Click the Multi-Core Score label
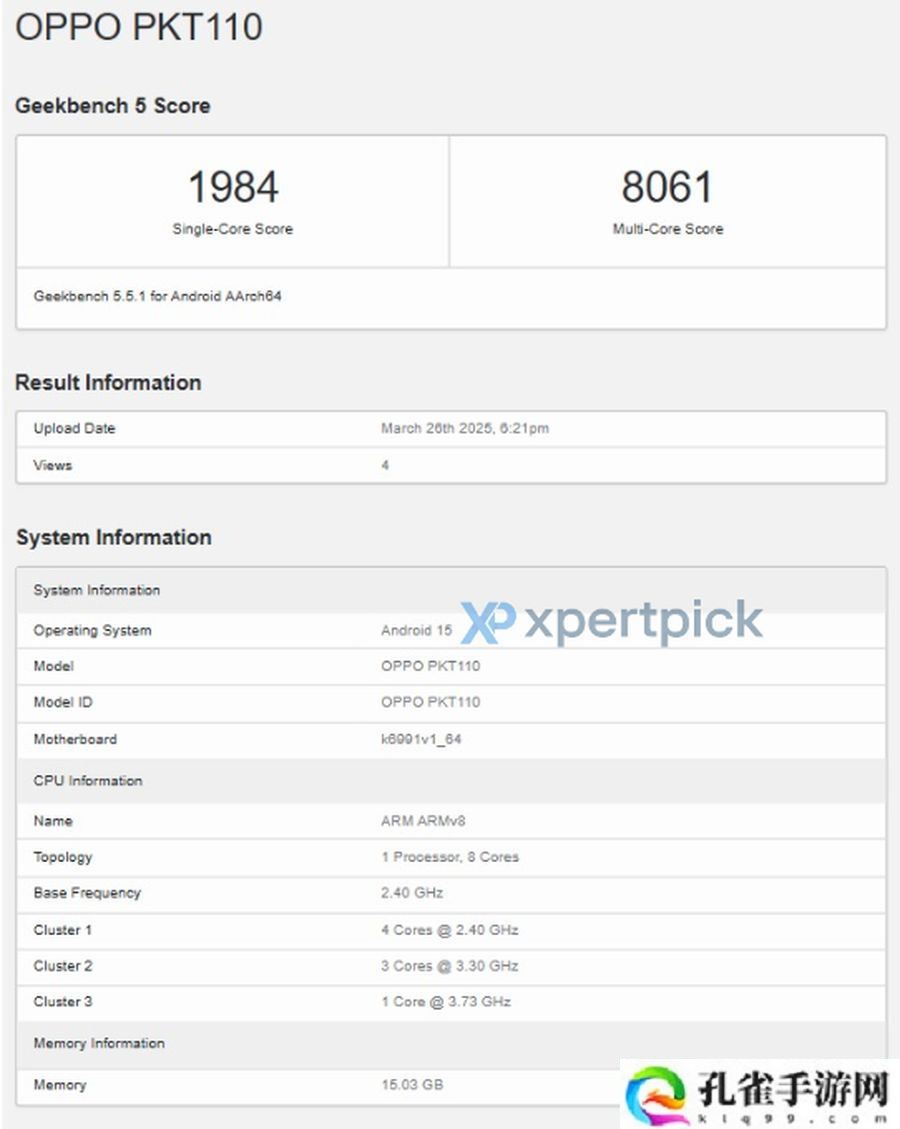Image resolution: width=900 pixels, height=1129 pixels. point(668,229)
